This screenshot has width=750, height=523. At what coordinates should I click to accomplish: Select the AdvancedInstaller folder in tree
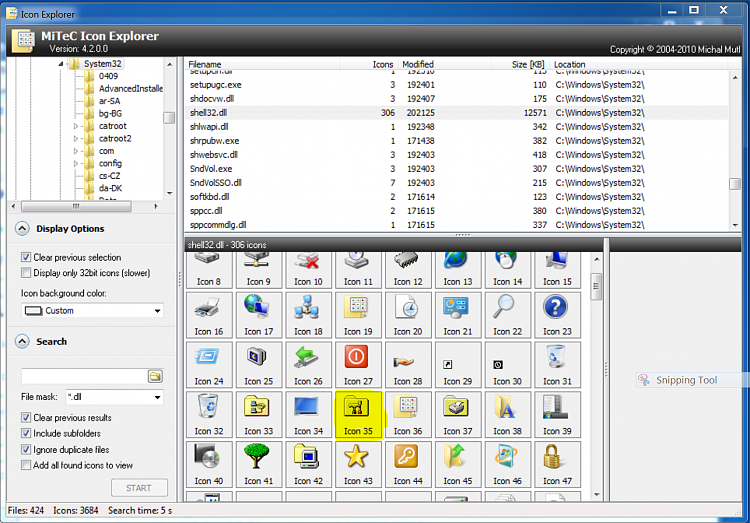[x=130, y=89]
